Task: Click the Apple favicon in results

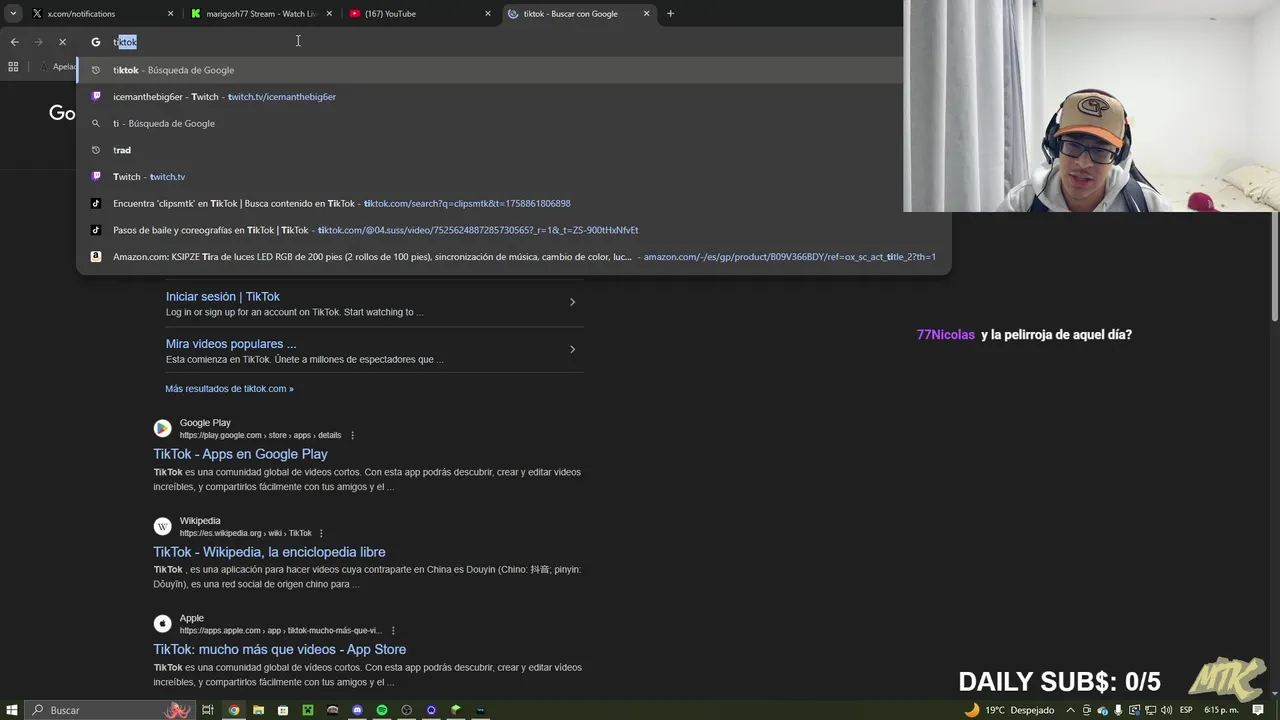Action: tap(162, 624)
